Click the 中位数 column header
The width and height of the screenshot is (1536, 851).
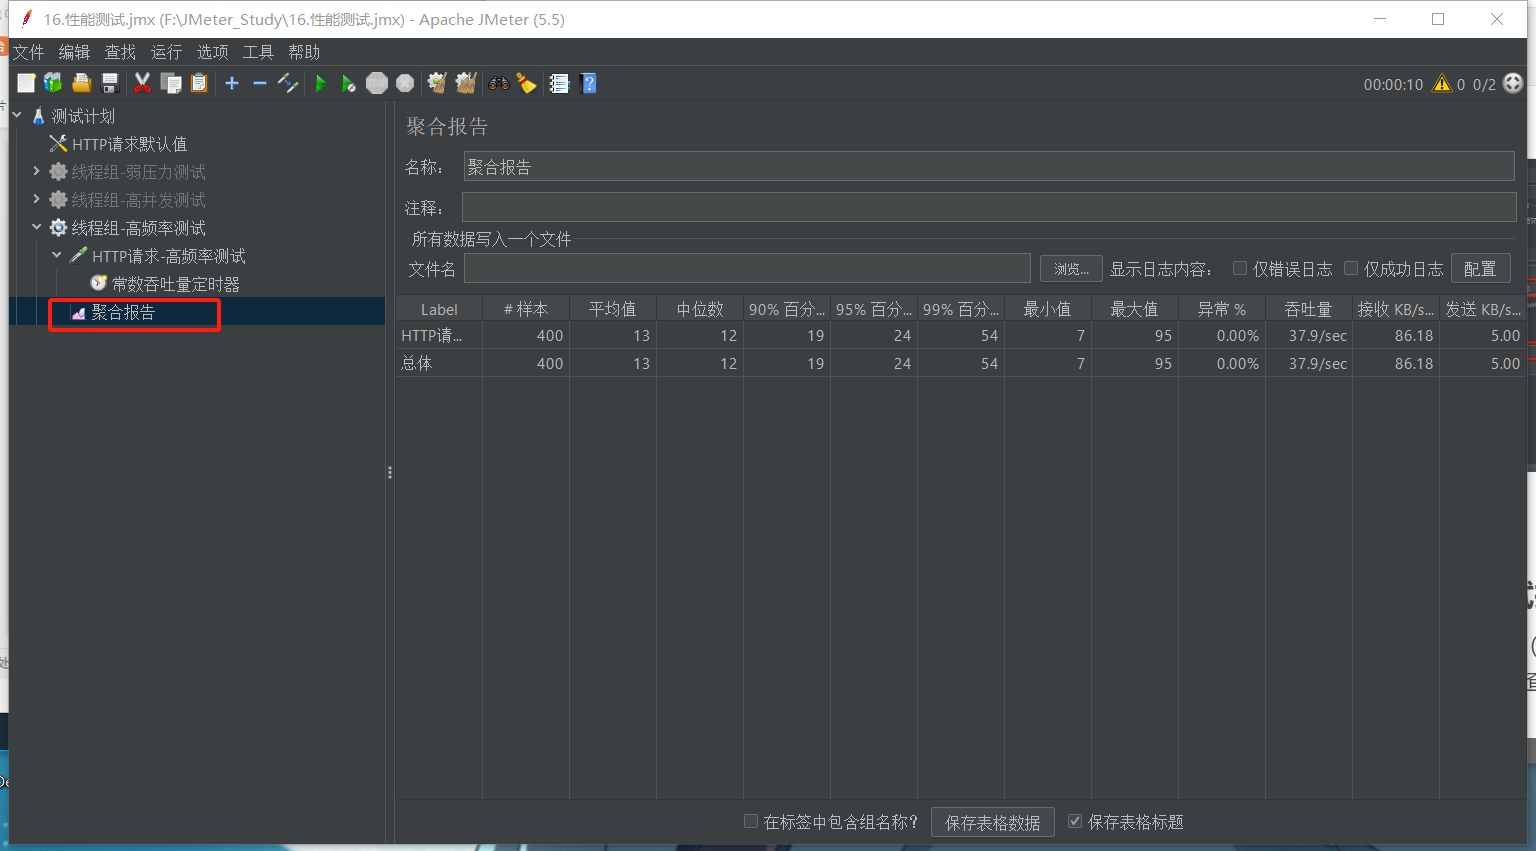click(700, 309)
